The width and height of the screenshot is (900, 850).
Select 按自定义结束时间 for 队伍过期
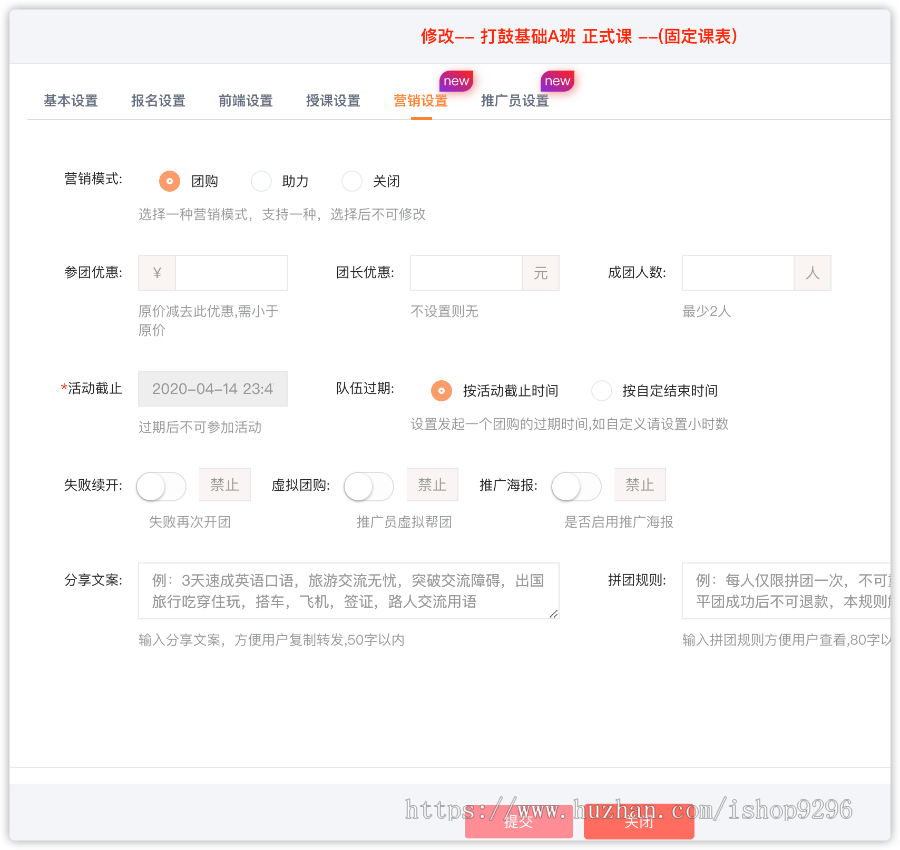(601, 391)
